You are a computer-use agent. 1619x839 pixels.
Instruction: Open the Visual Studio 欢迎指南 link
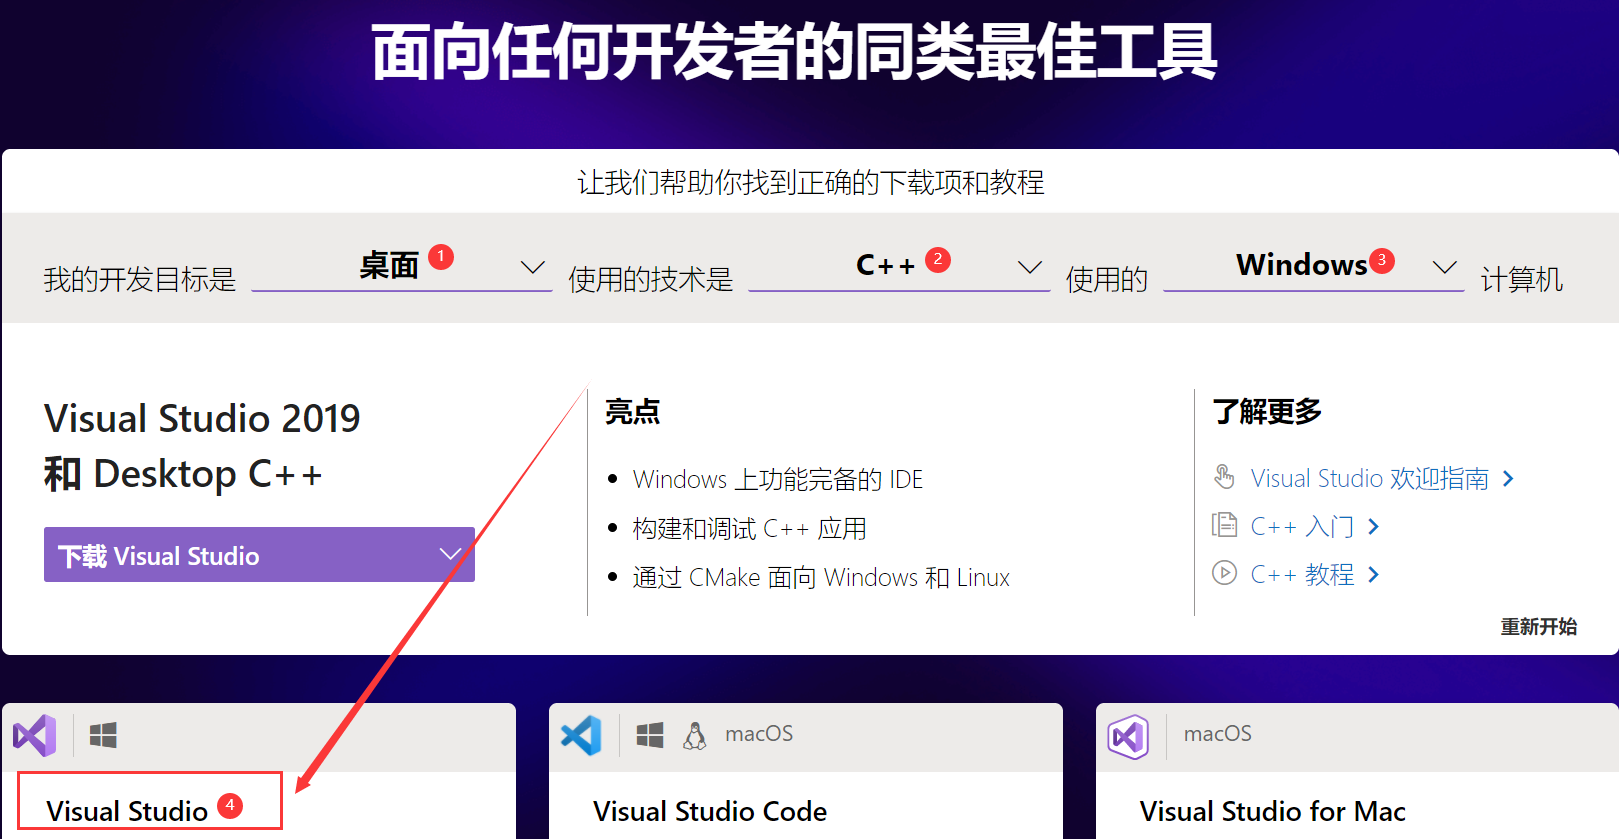pos(1369,479)
